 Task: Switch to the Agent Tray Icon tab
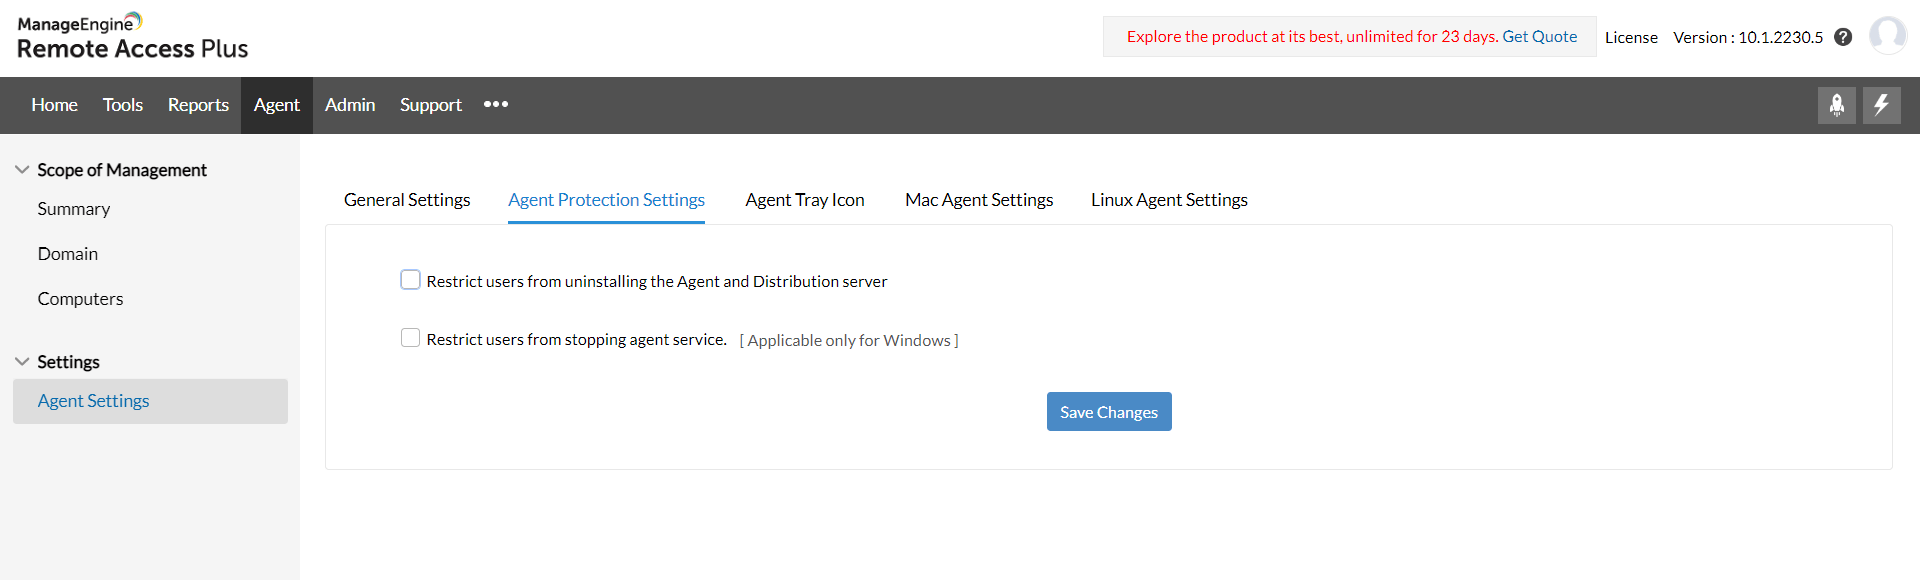pos(805,200)
